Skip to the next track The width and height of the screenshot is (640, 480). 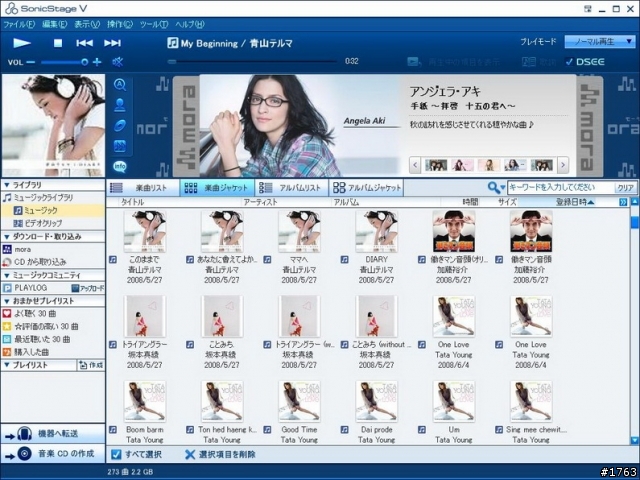click(112, 43)
